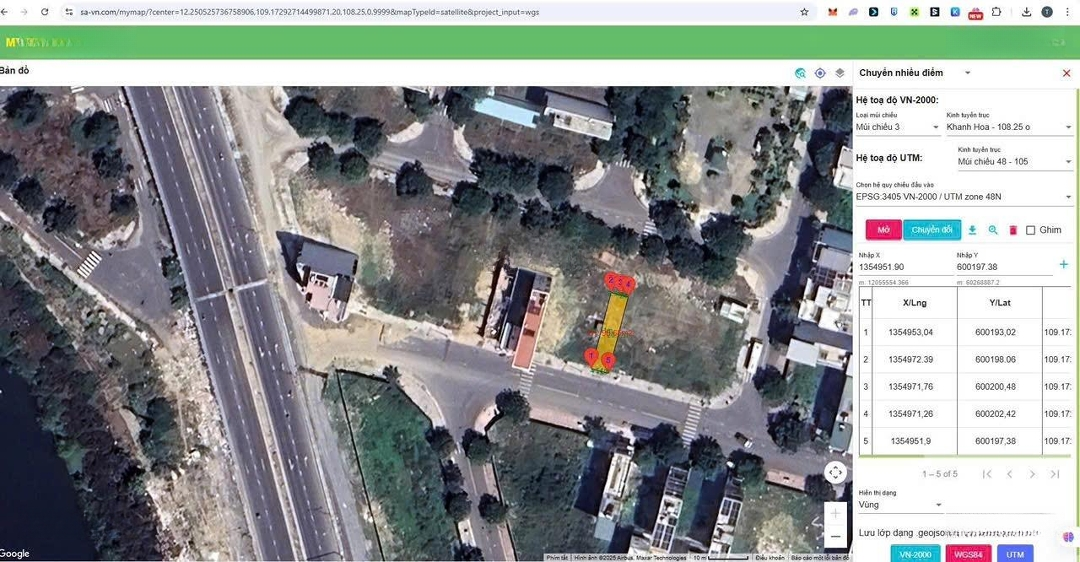
Task: Bookmark this page with the star icon
Action: pyautogui.click(x=804, y=12)
